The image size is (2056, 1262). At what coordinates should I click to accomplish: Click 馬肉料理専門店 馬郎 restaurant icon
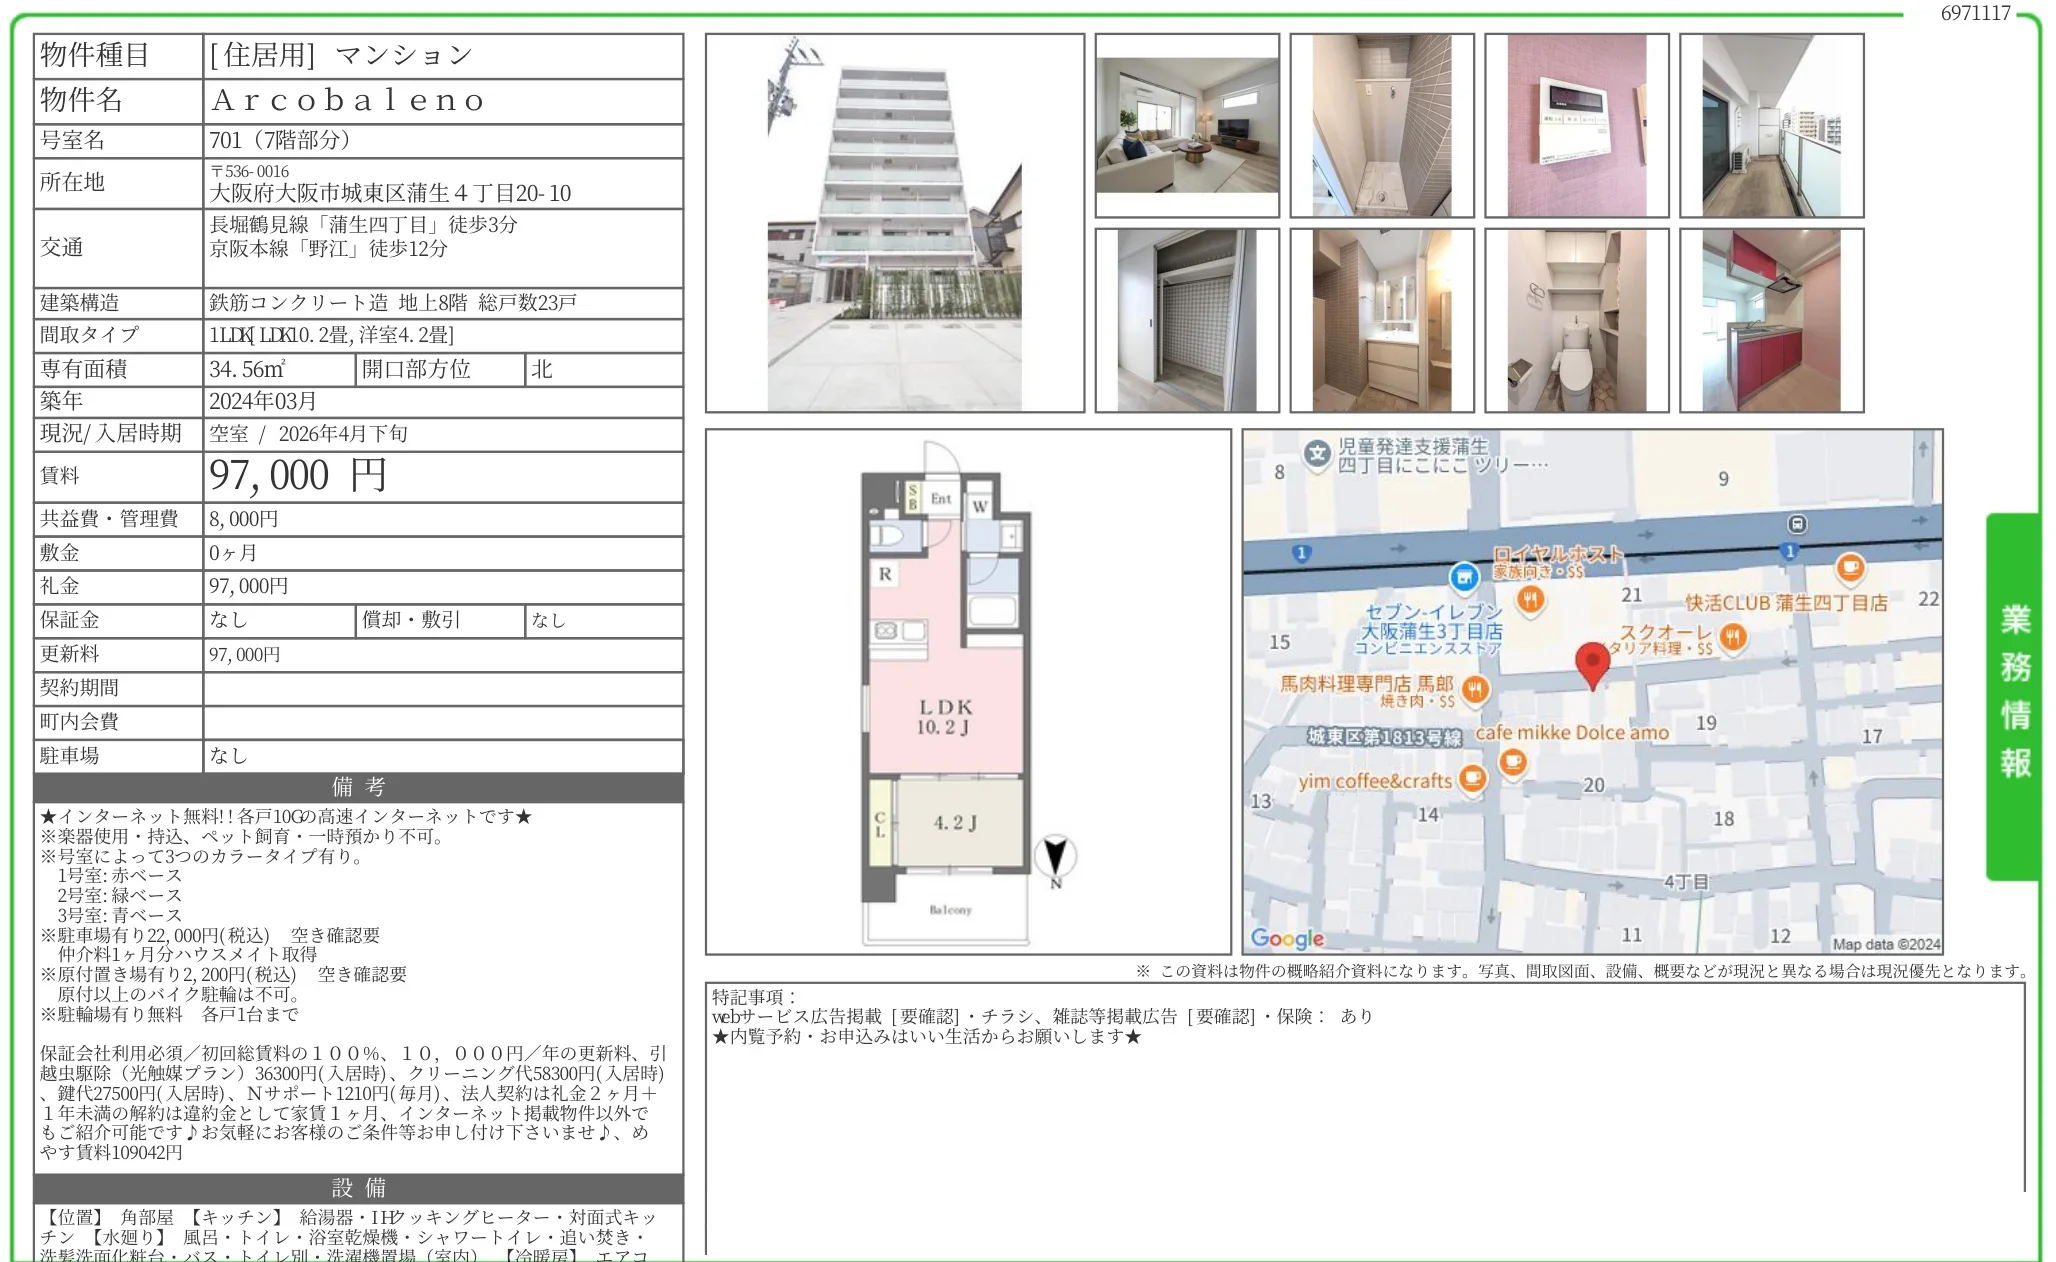(x=1476, y=688)
